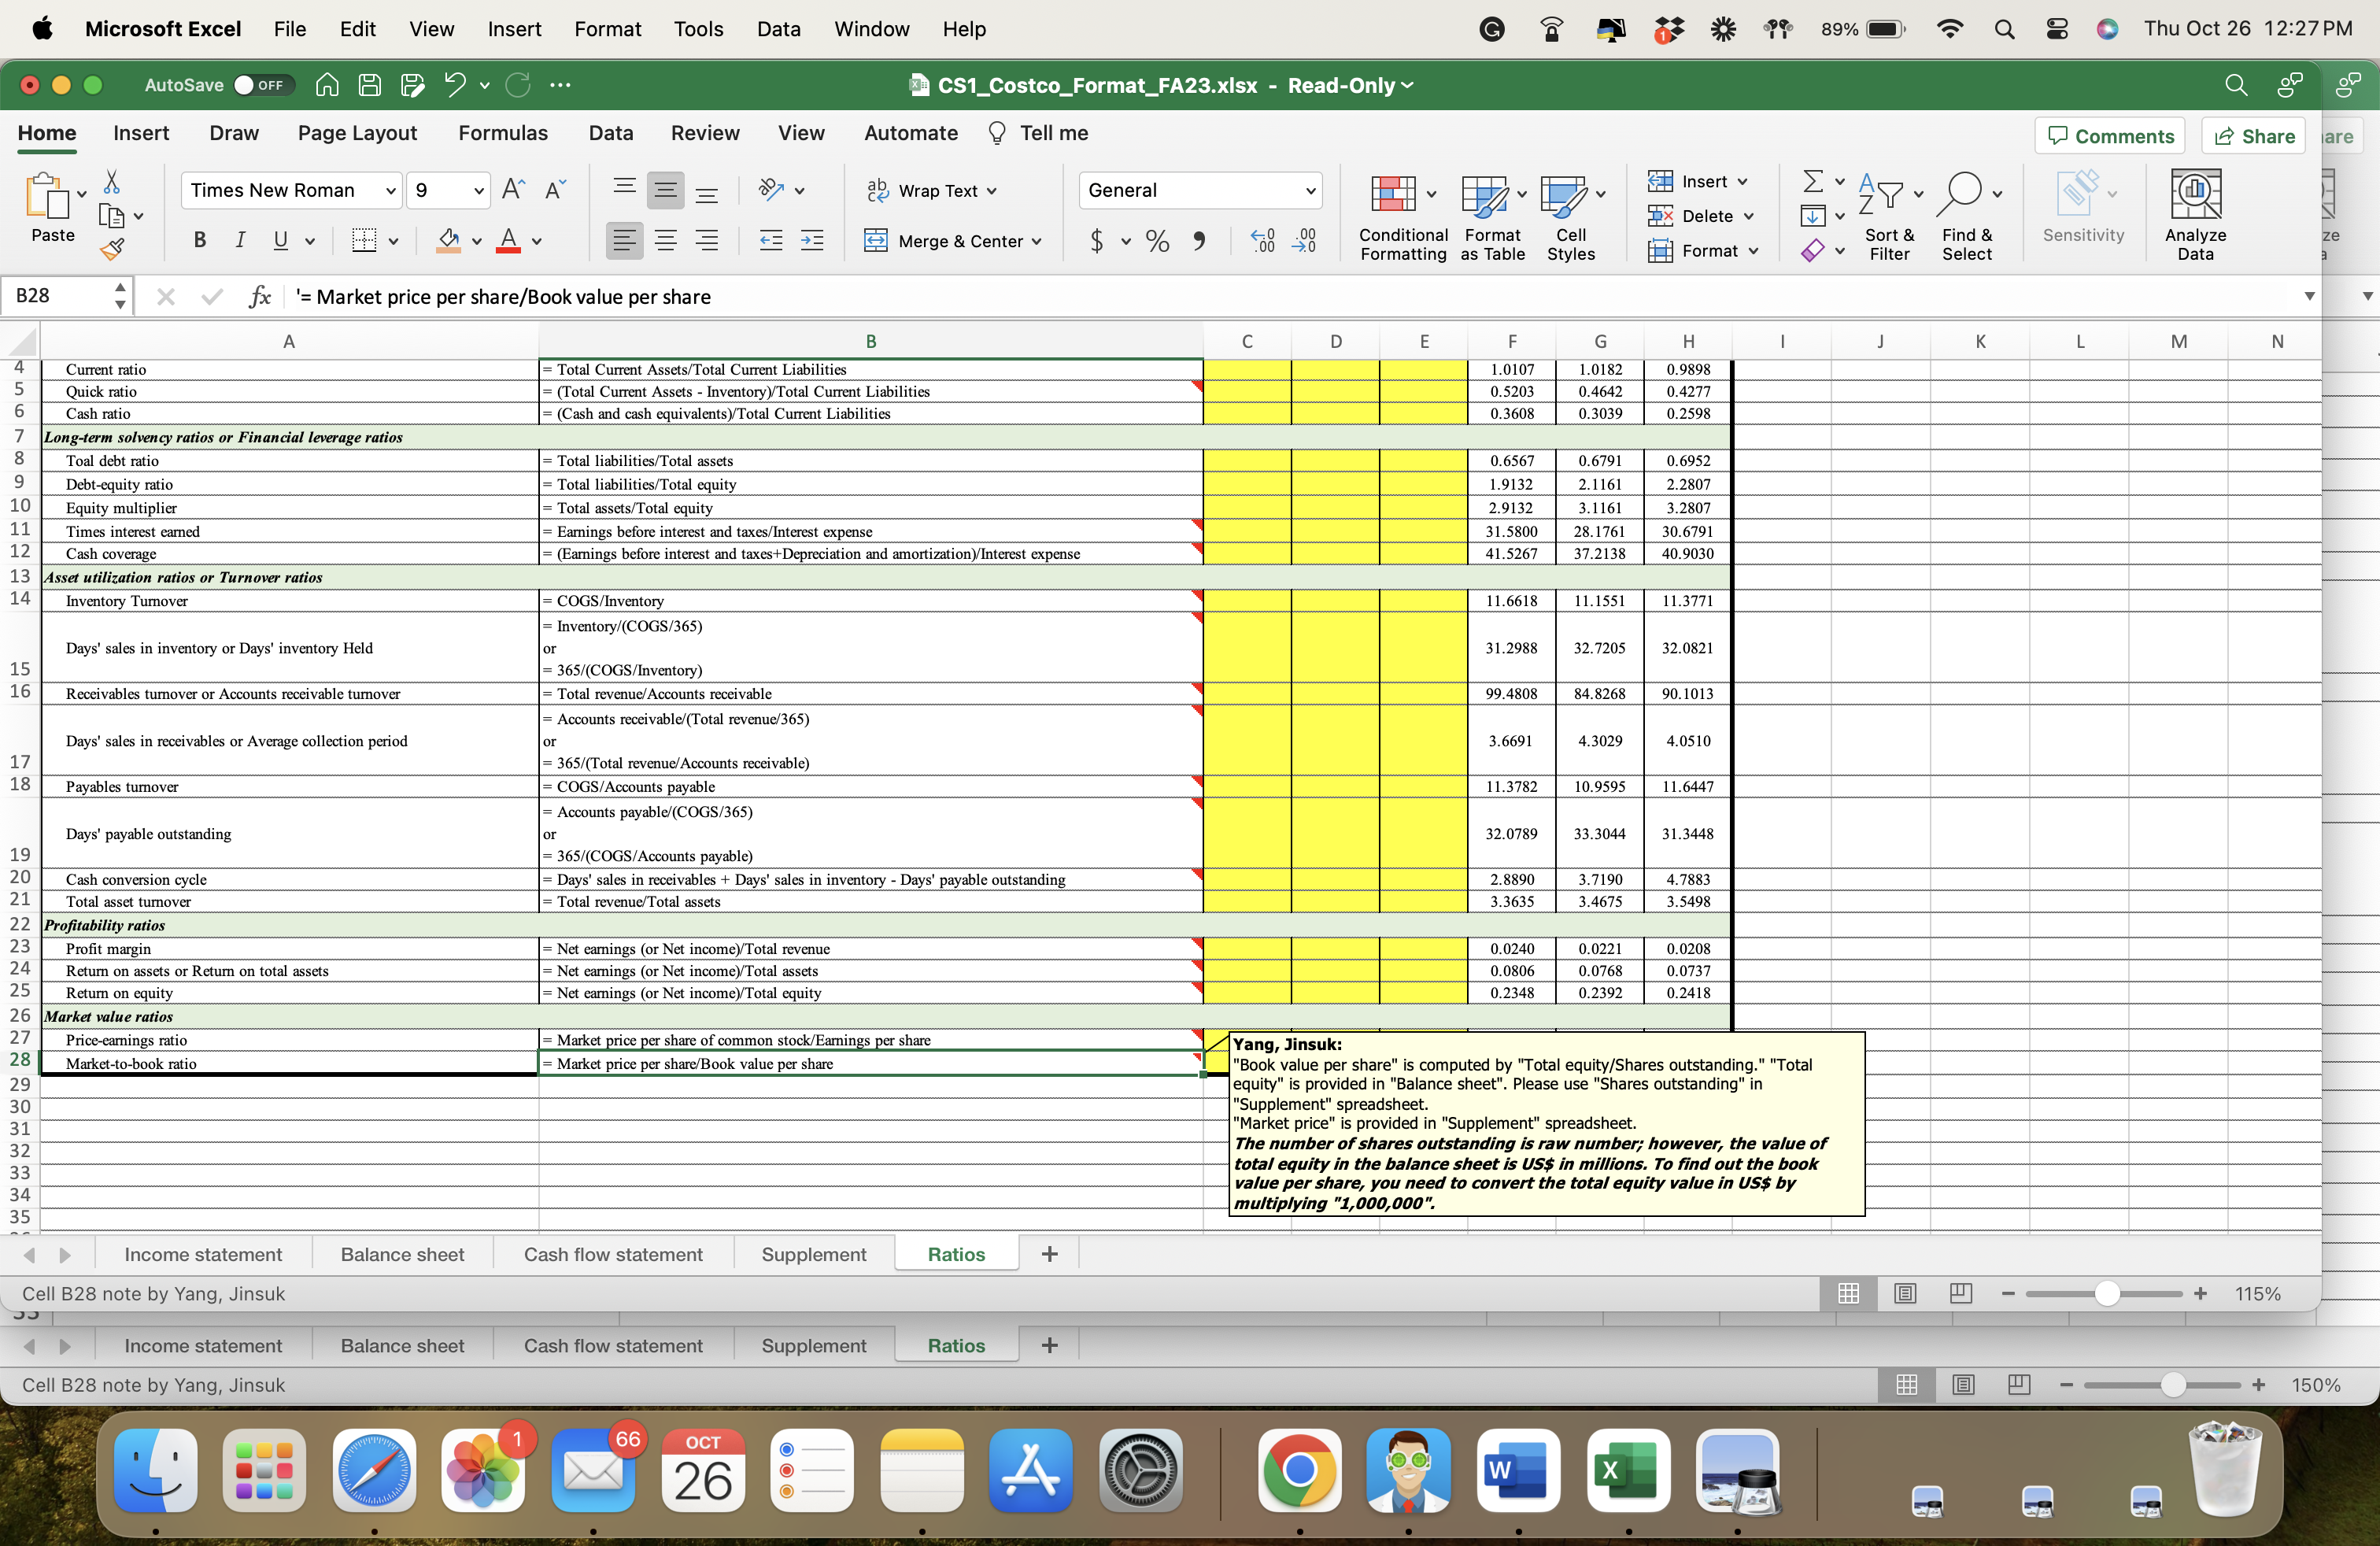Apply comma style number format
The image size is (2380, 1546).
pos(1199,240)
